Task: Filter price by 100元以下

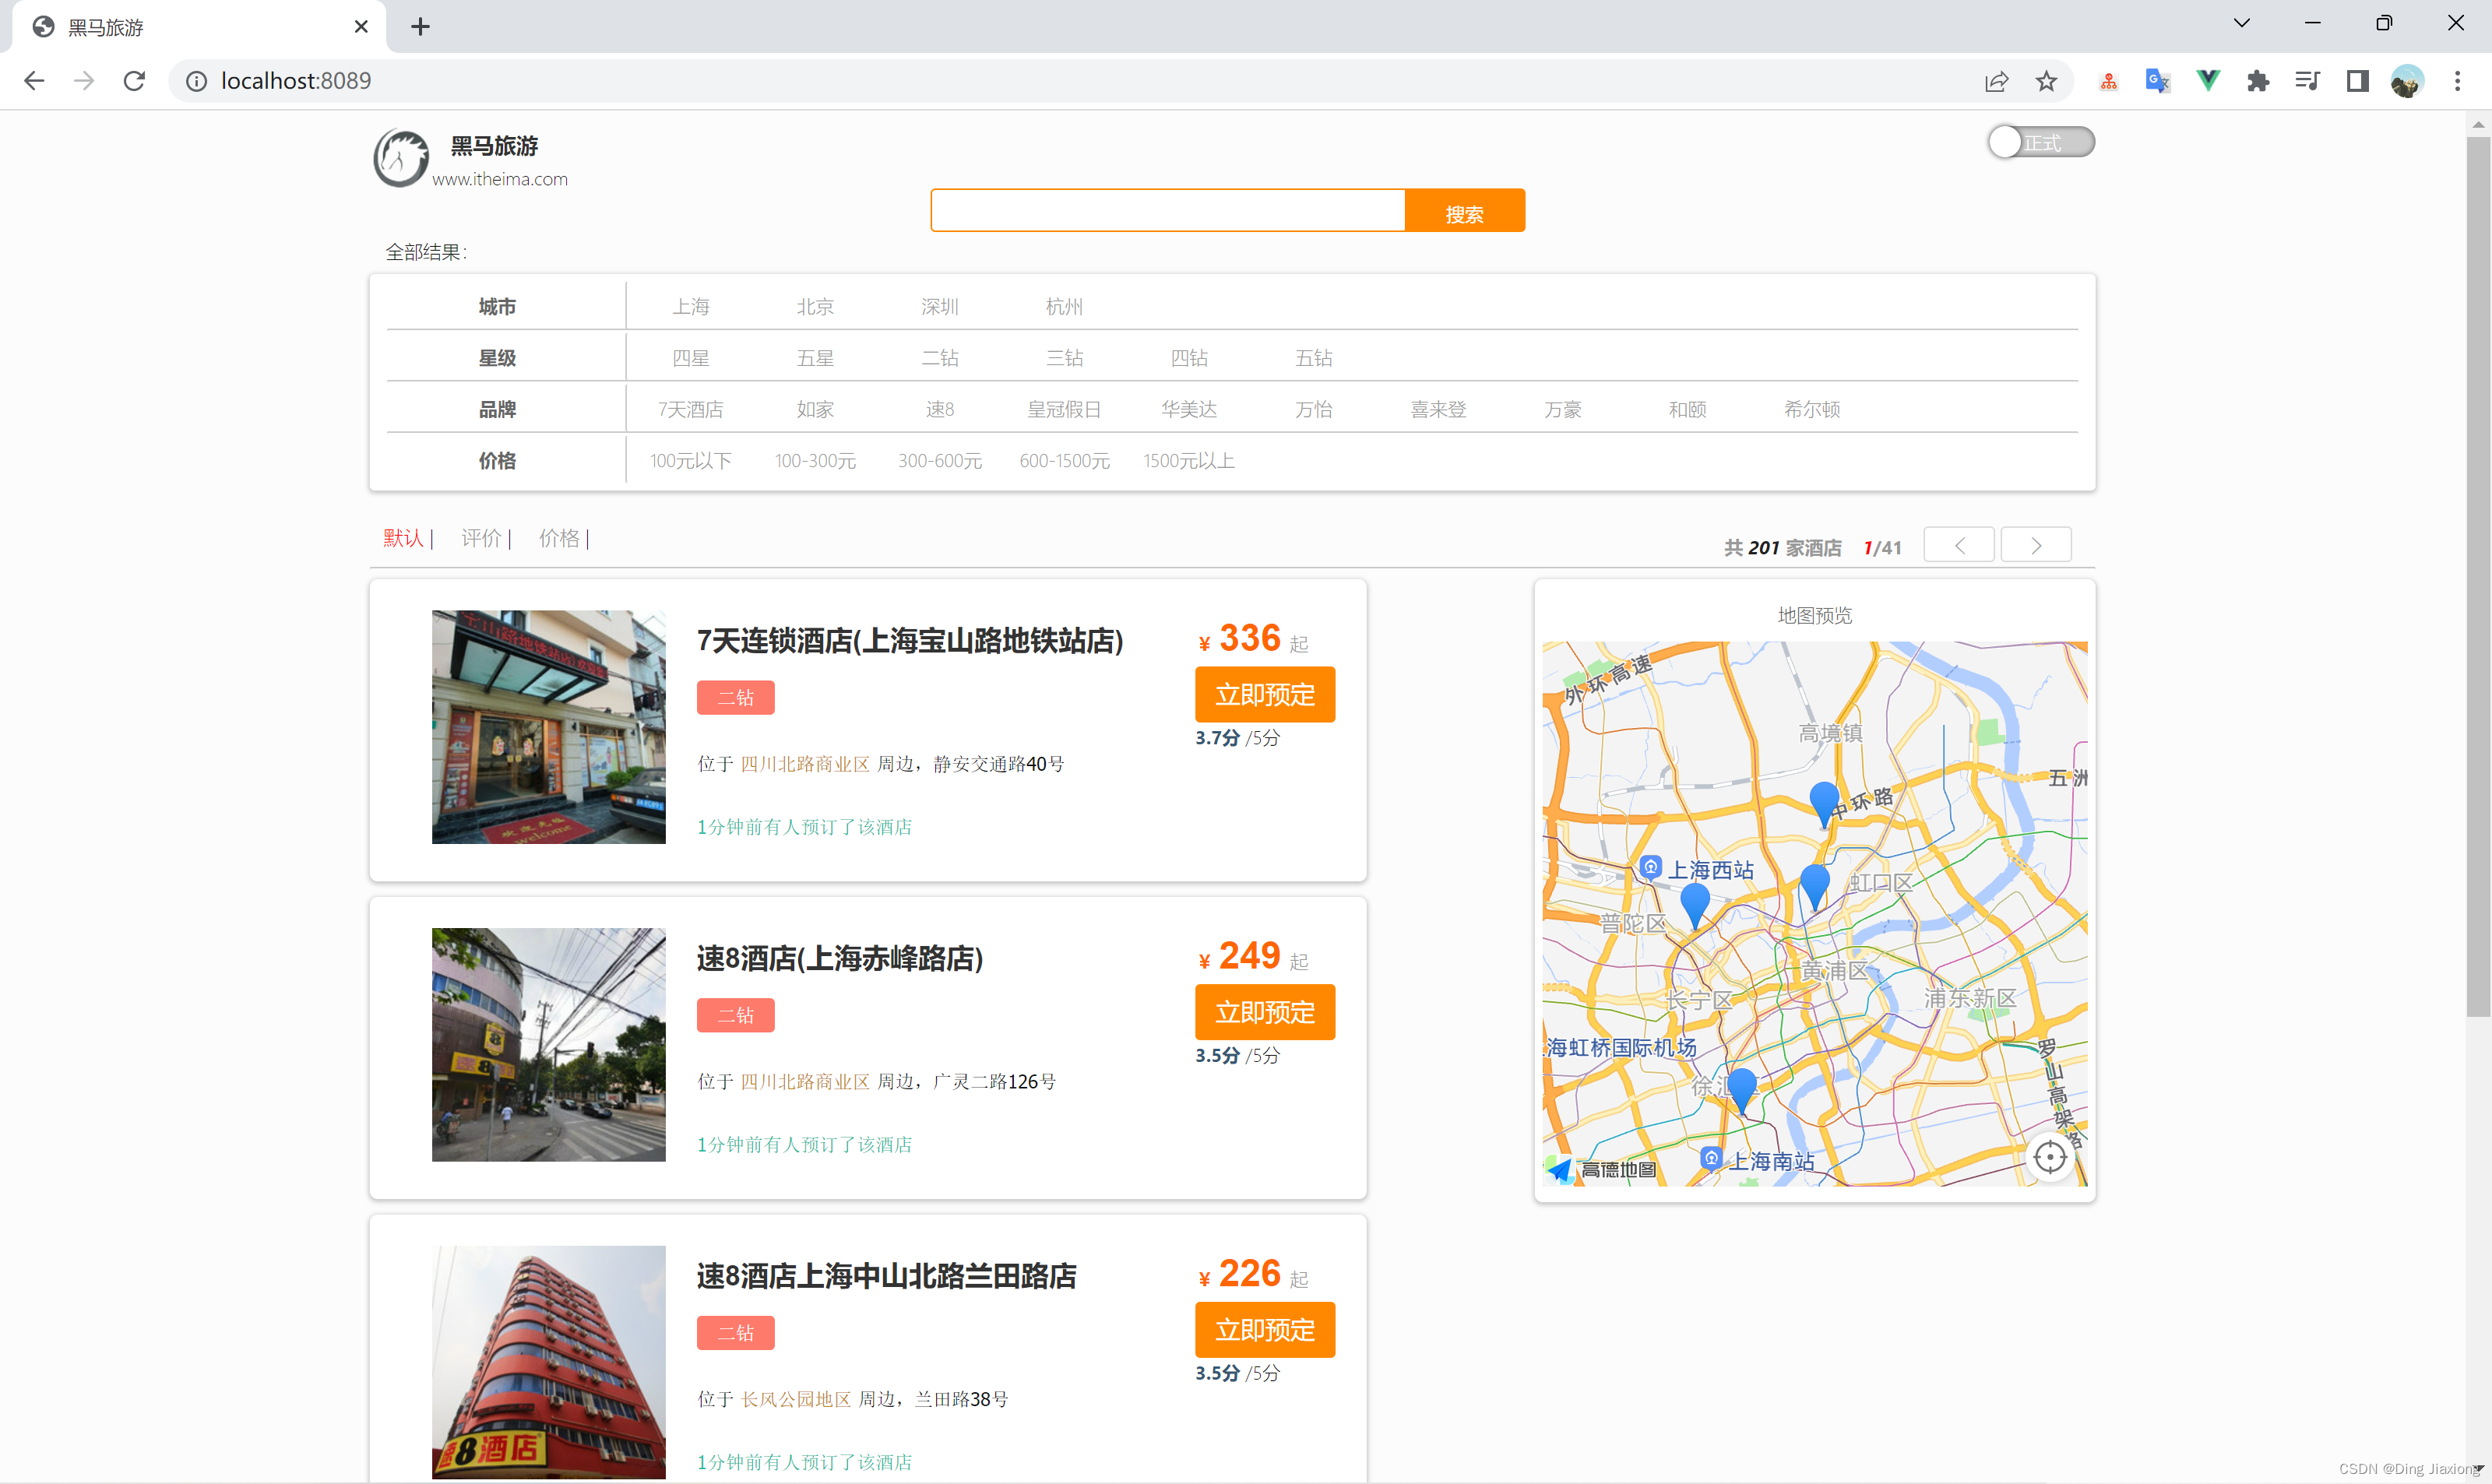Action: pos(690,460)
